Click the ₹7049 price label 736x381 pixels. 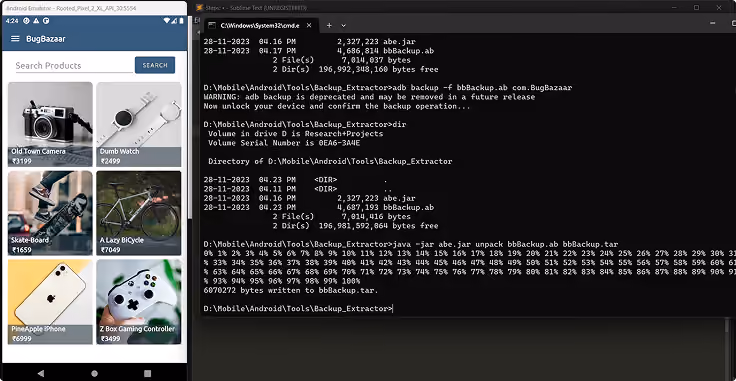click(110, 250)
